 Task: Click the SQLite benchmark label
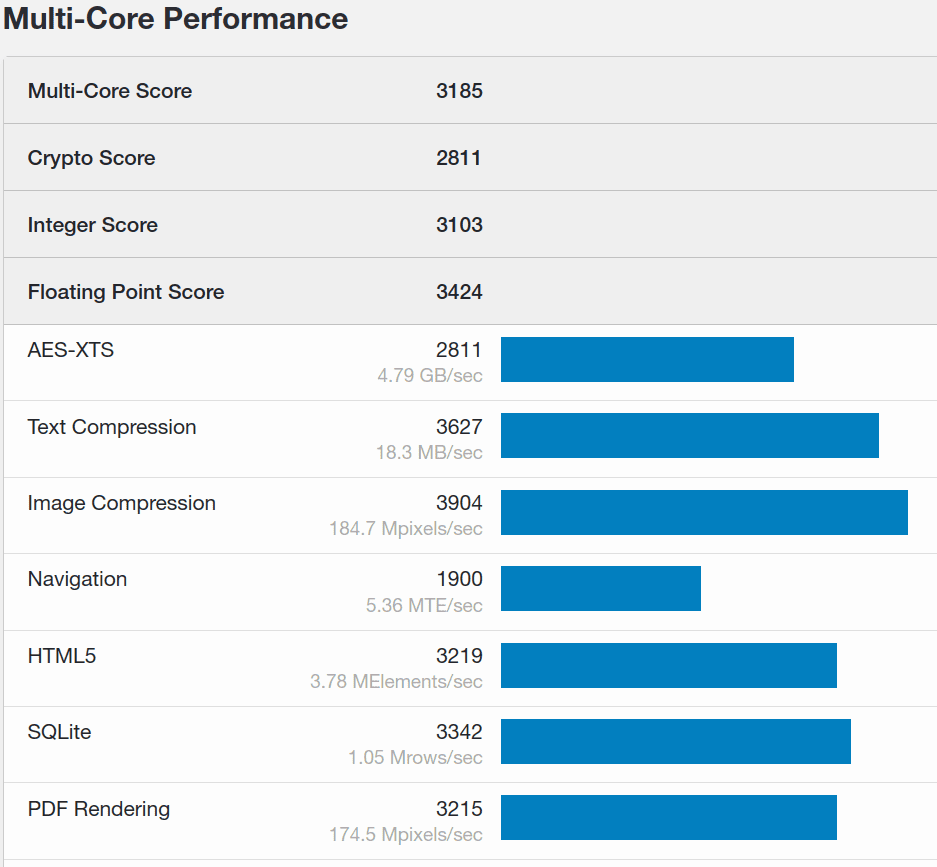pos(60,732)
